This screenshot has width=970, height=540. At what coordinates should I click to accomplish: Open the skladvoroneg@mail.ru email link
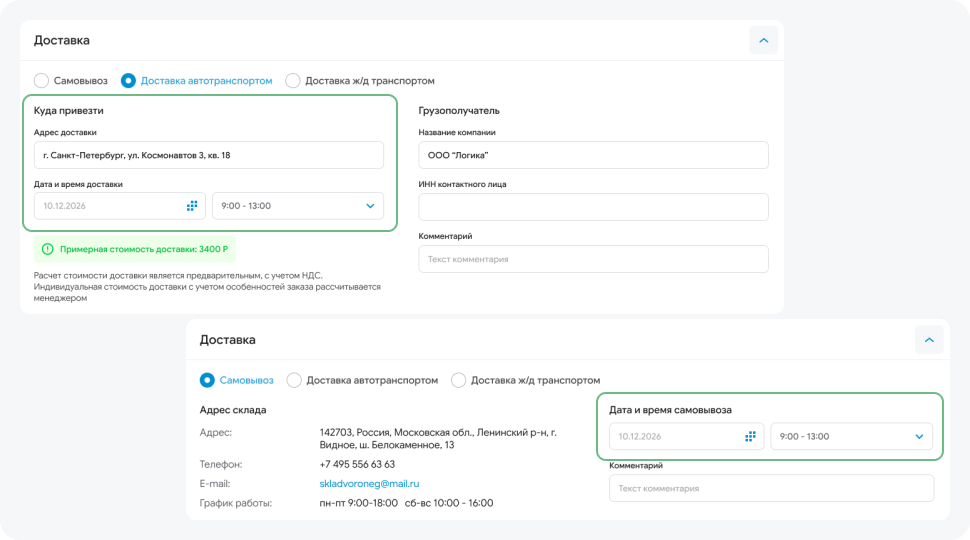(x=369, y=484)
